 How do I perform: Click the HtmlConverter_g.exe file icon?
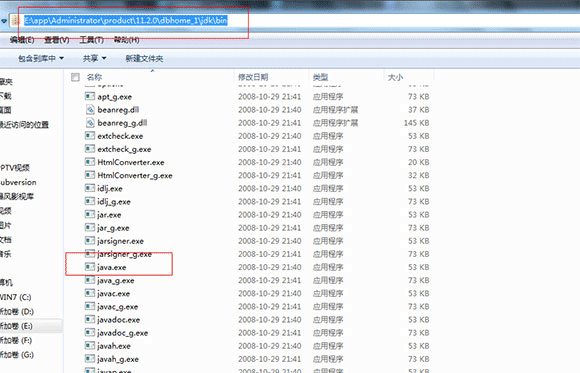(90, 175)
